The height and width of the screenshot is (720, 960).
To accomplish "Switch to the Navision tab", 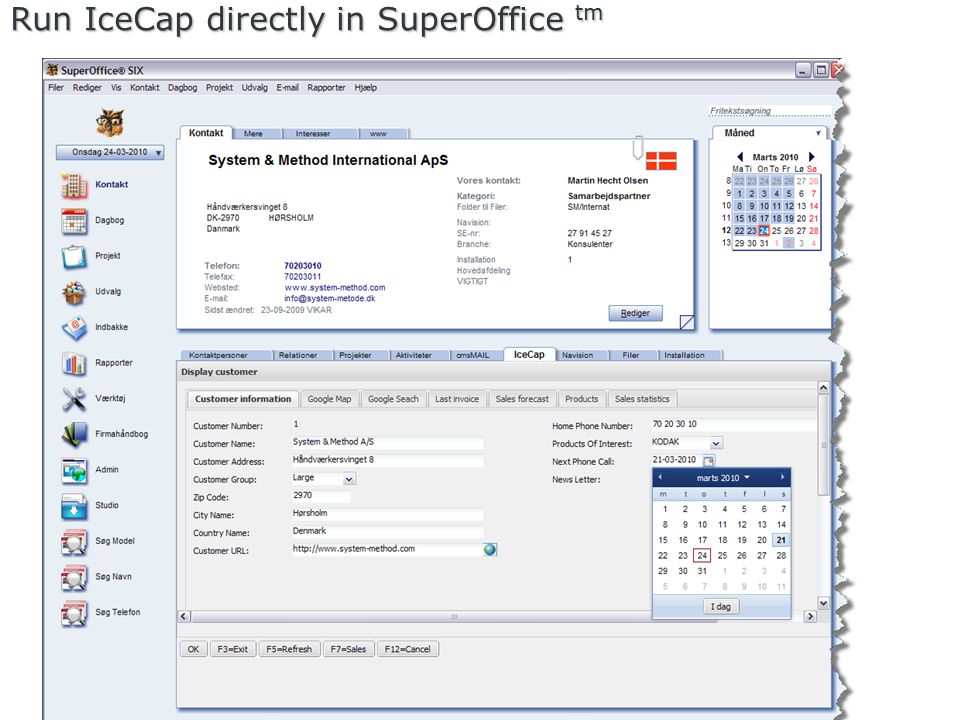I will 577,355.
